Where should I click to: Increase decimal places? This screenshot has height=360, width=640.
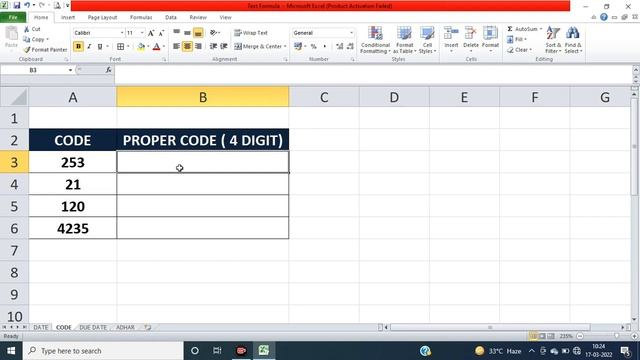pyautogui.click(x=340, y=47)
